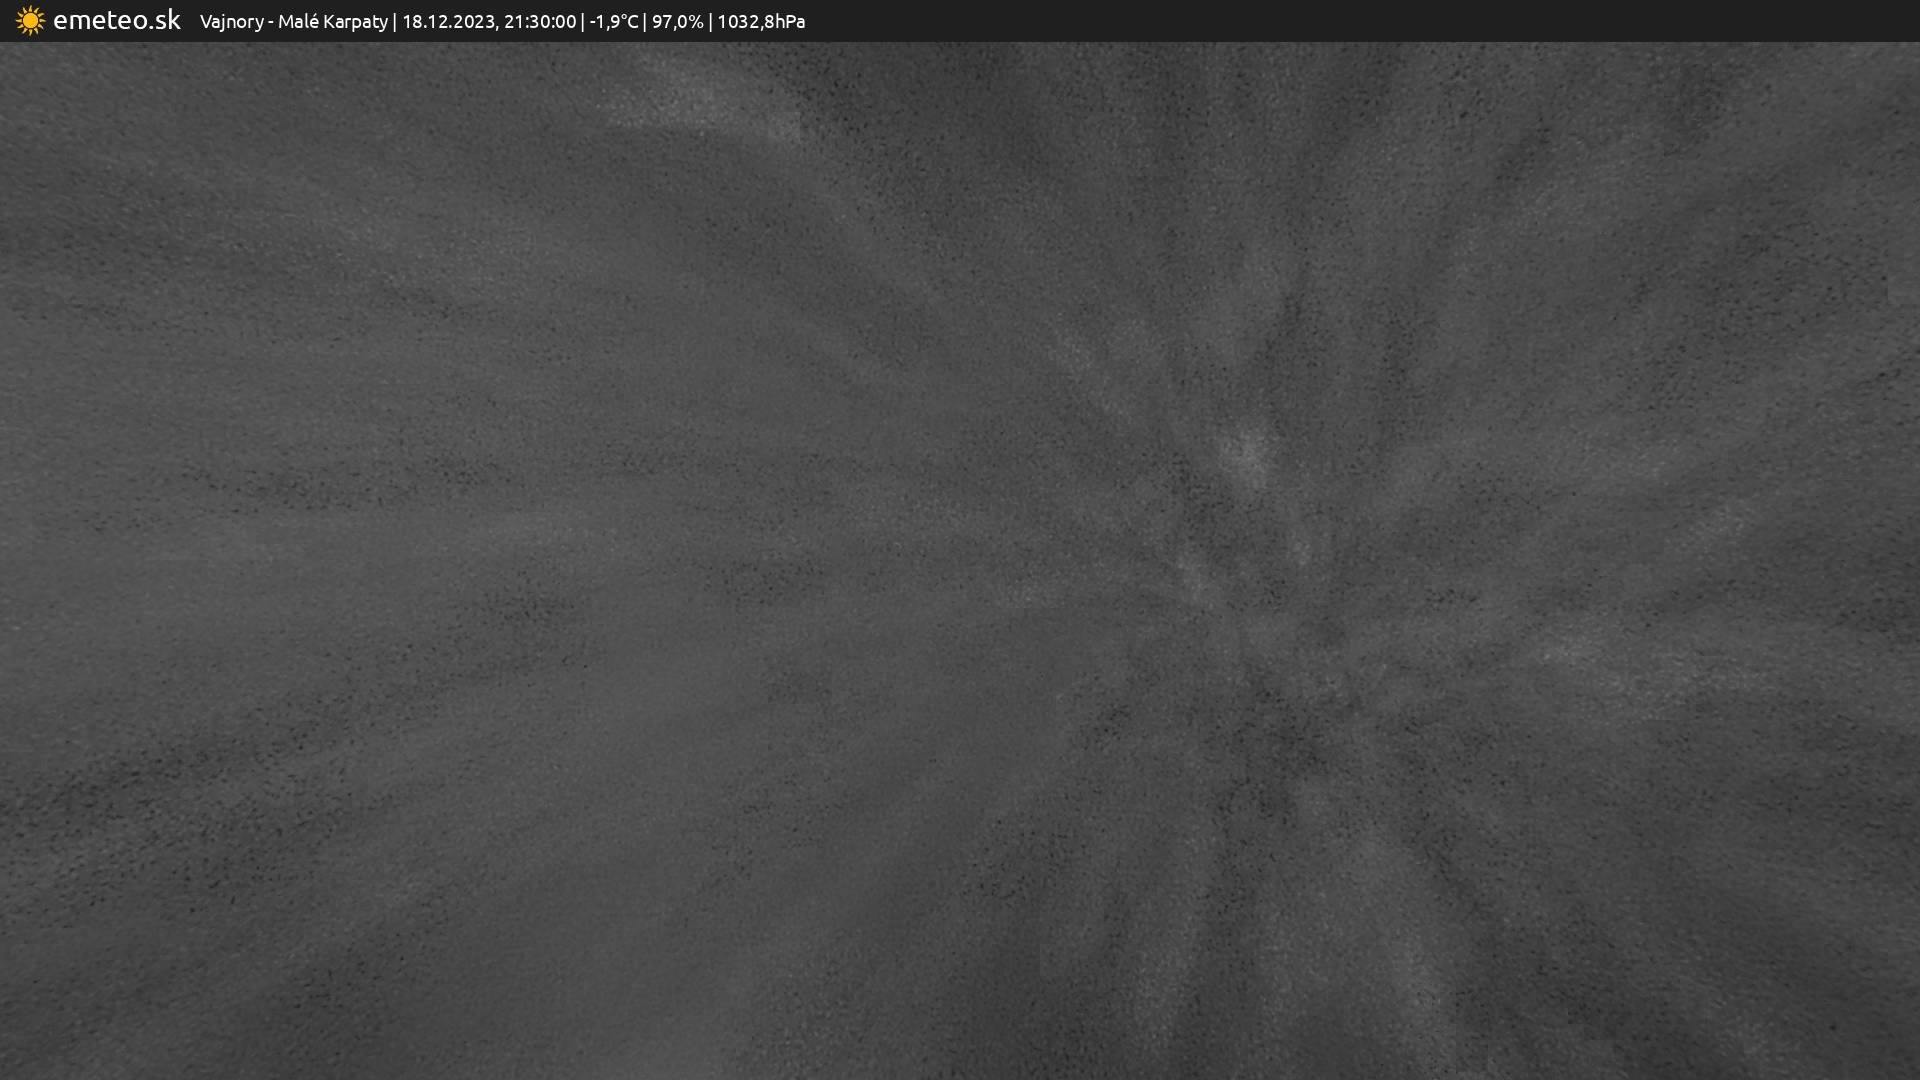The height and width of the screenshot is (1080, 1920).
Task: Click the bright patch at top of webcam image
Action: click(700, 100)
